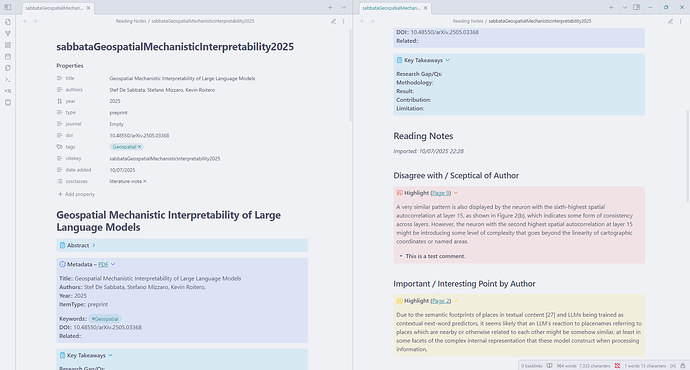690x370 pixels.
Task: Follow the Page 2 highlight link
Action: point(441,301)
